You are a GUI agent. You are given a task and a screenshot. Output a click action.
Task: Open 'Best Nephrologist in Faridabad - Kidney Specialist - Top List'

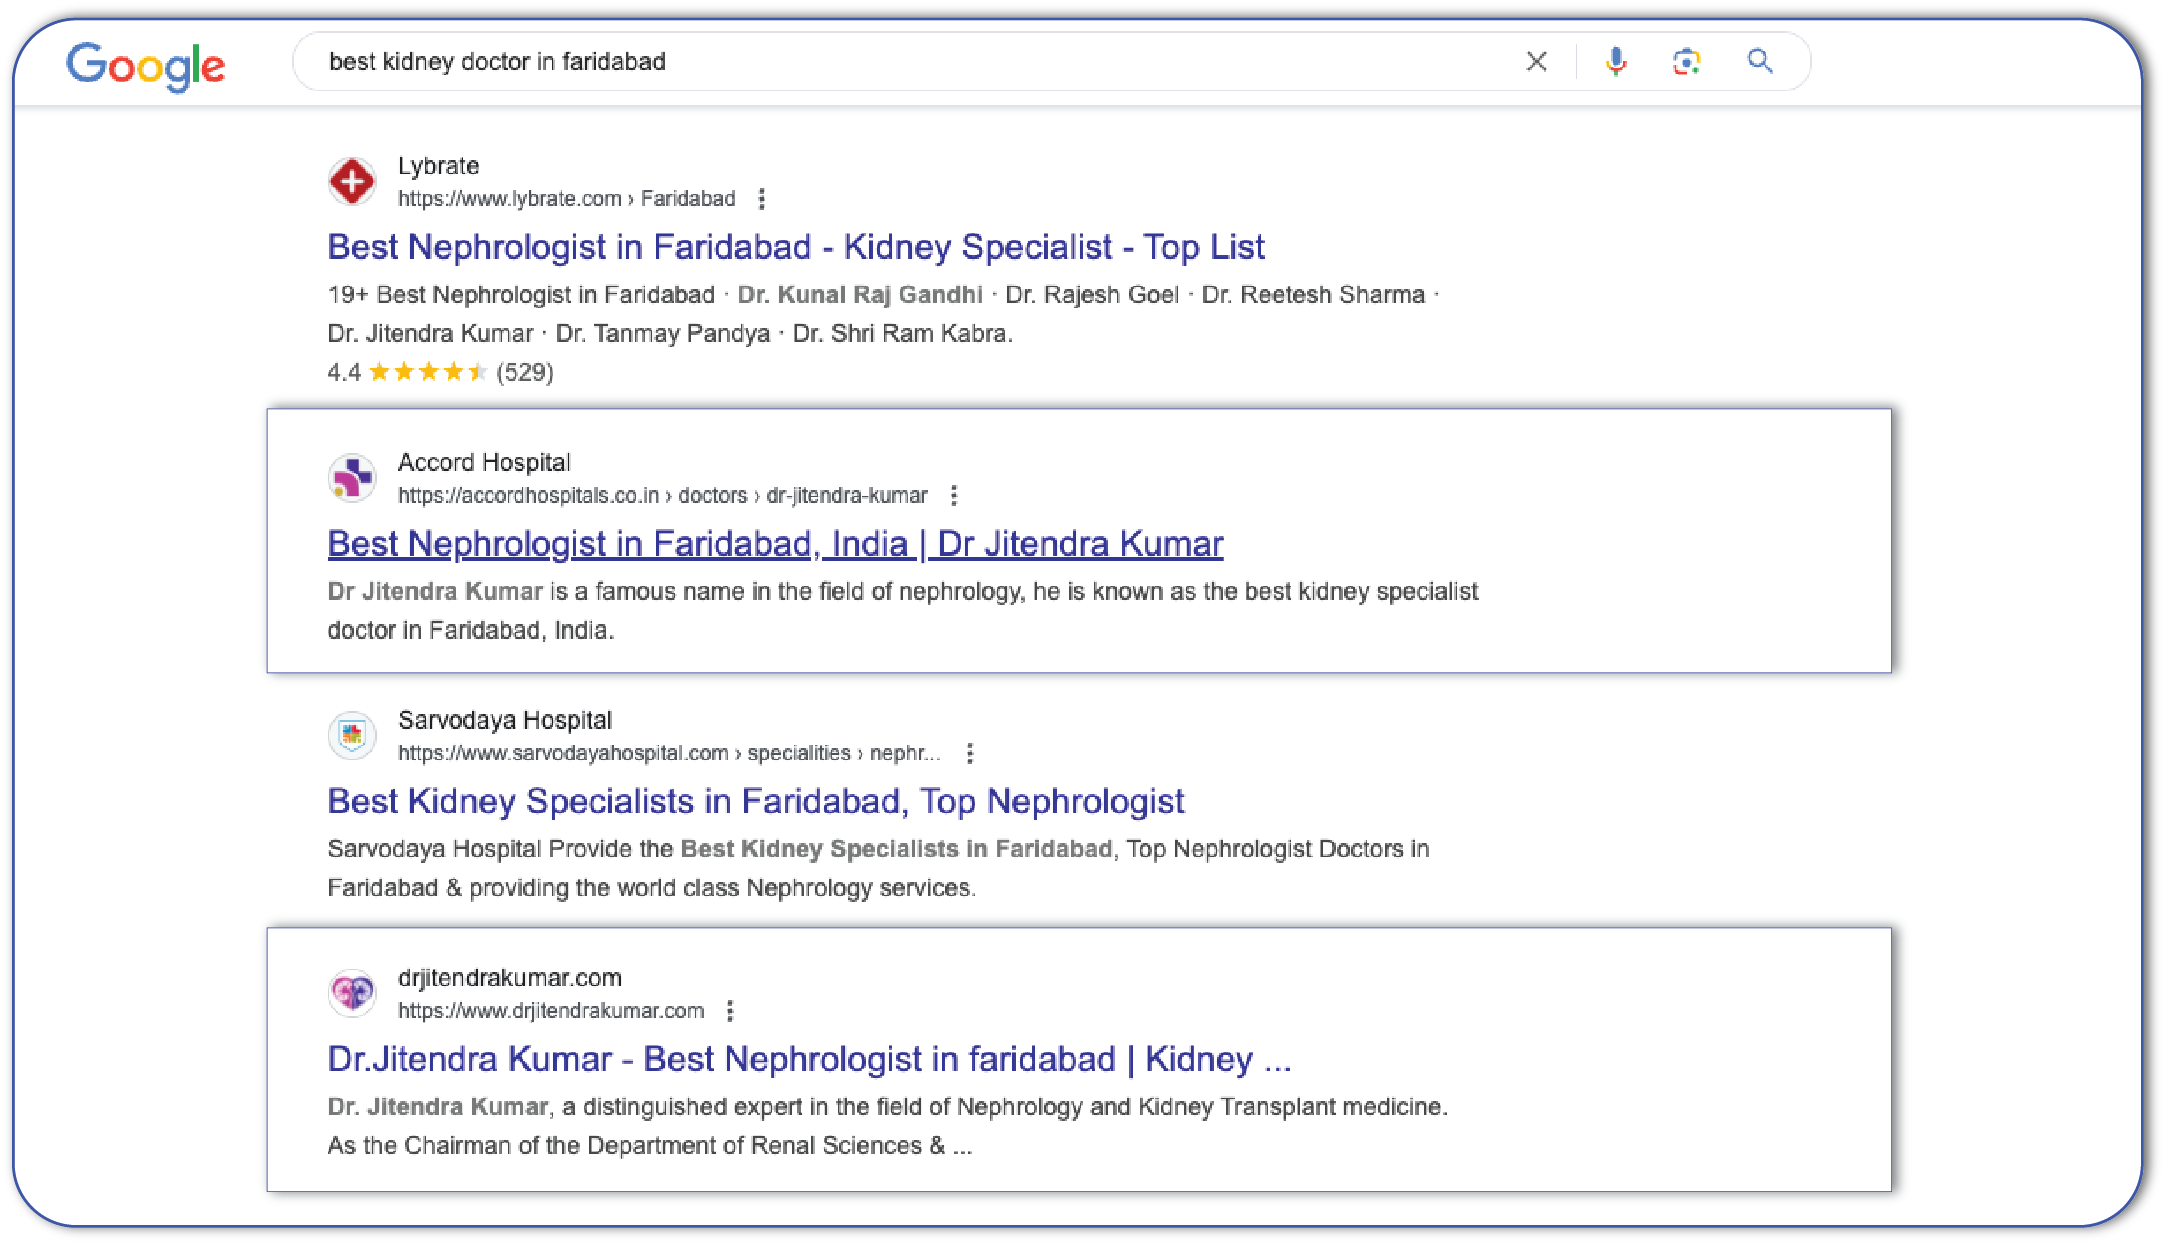pyautogui.click(x=796, y=247)
